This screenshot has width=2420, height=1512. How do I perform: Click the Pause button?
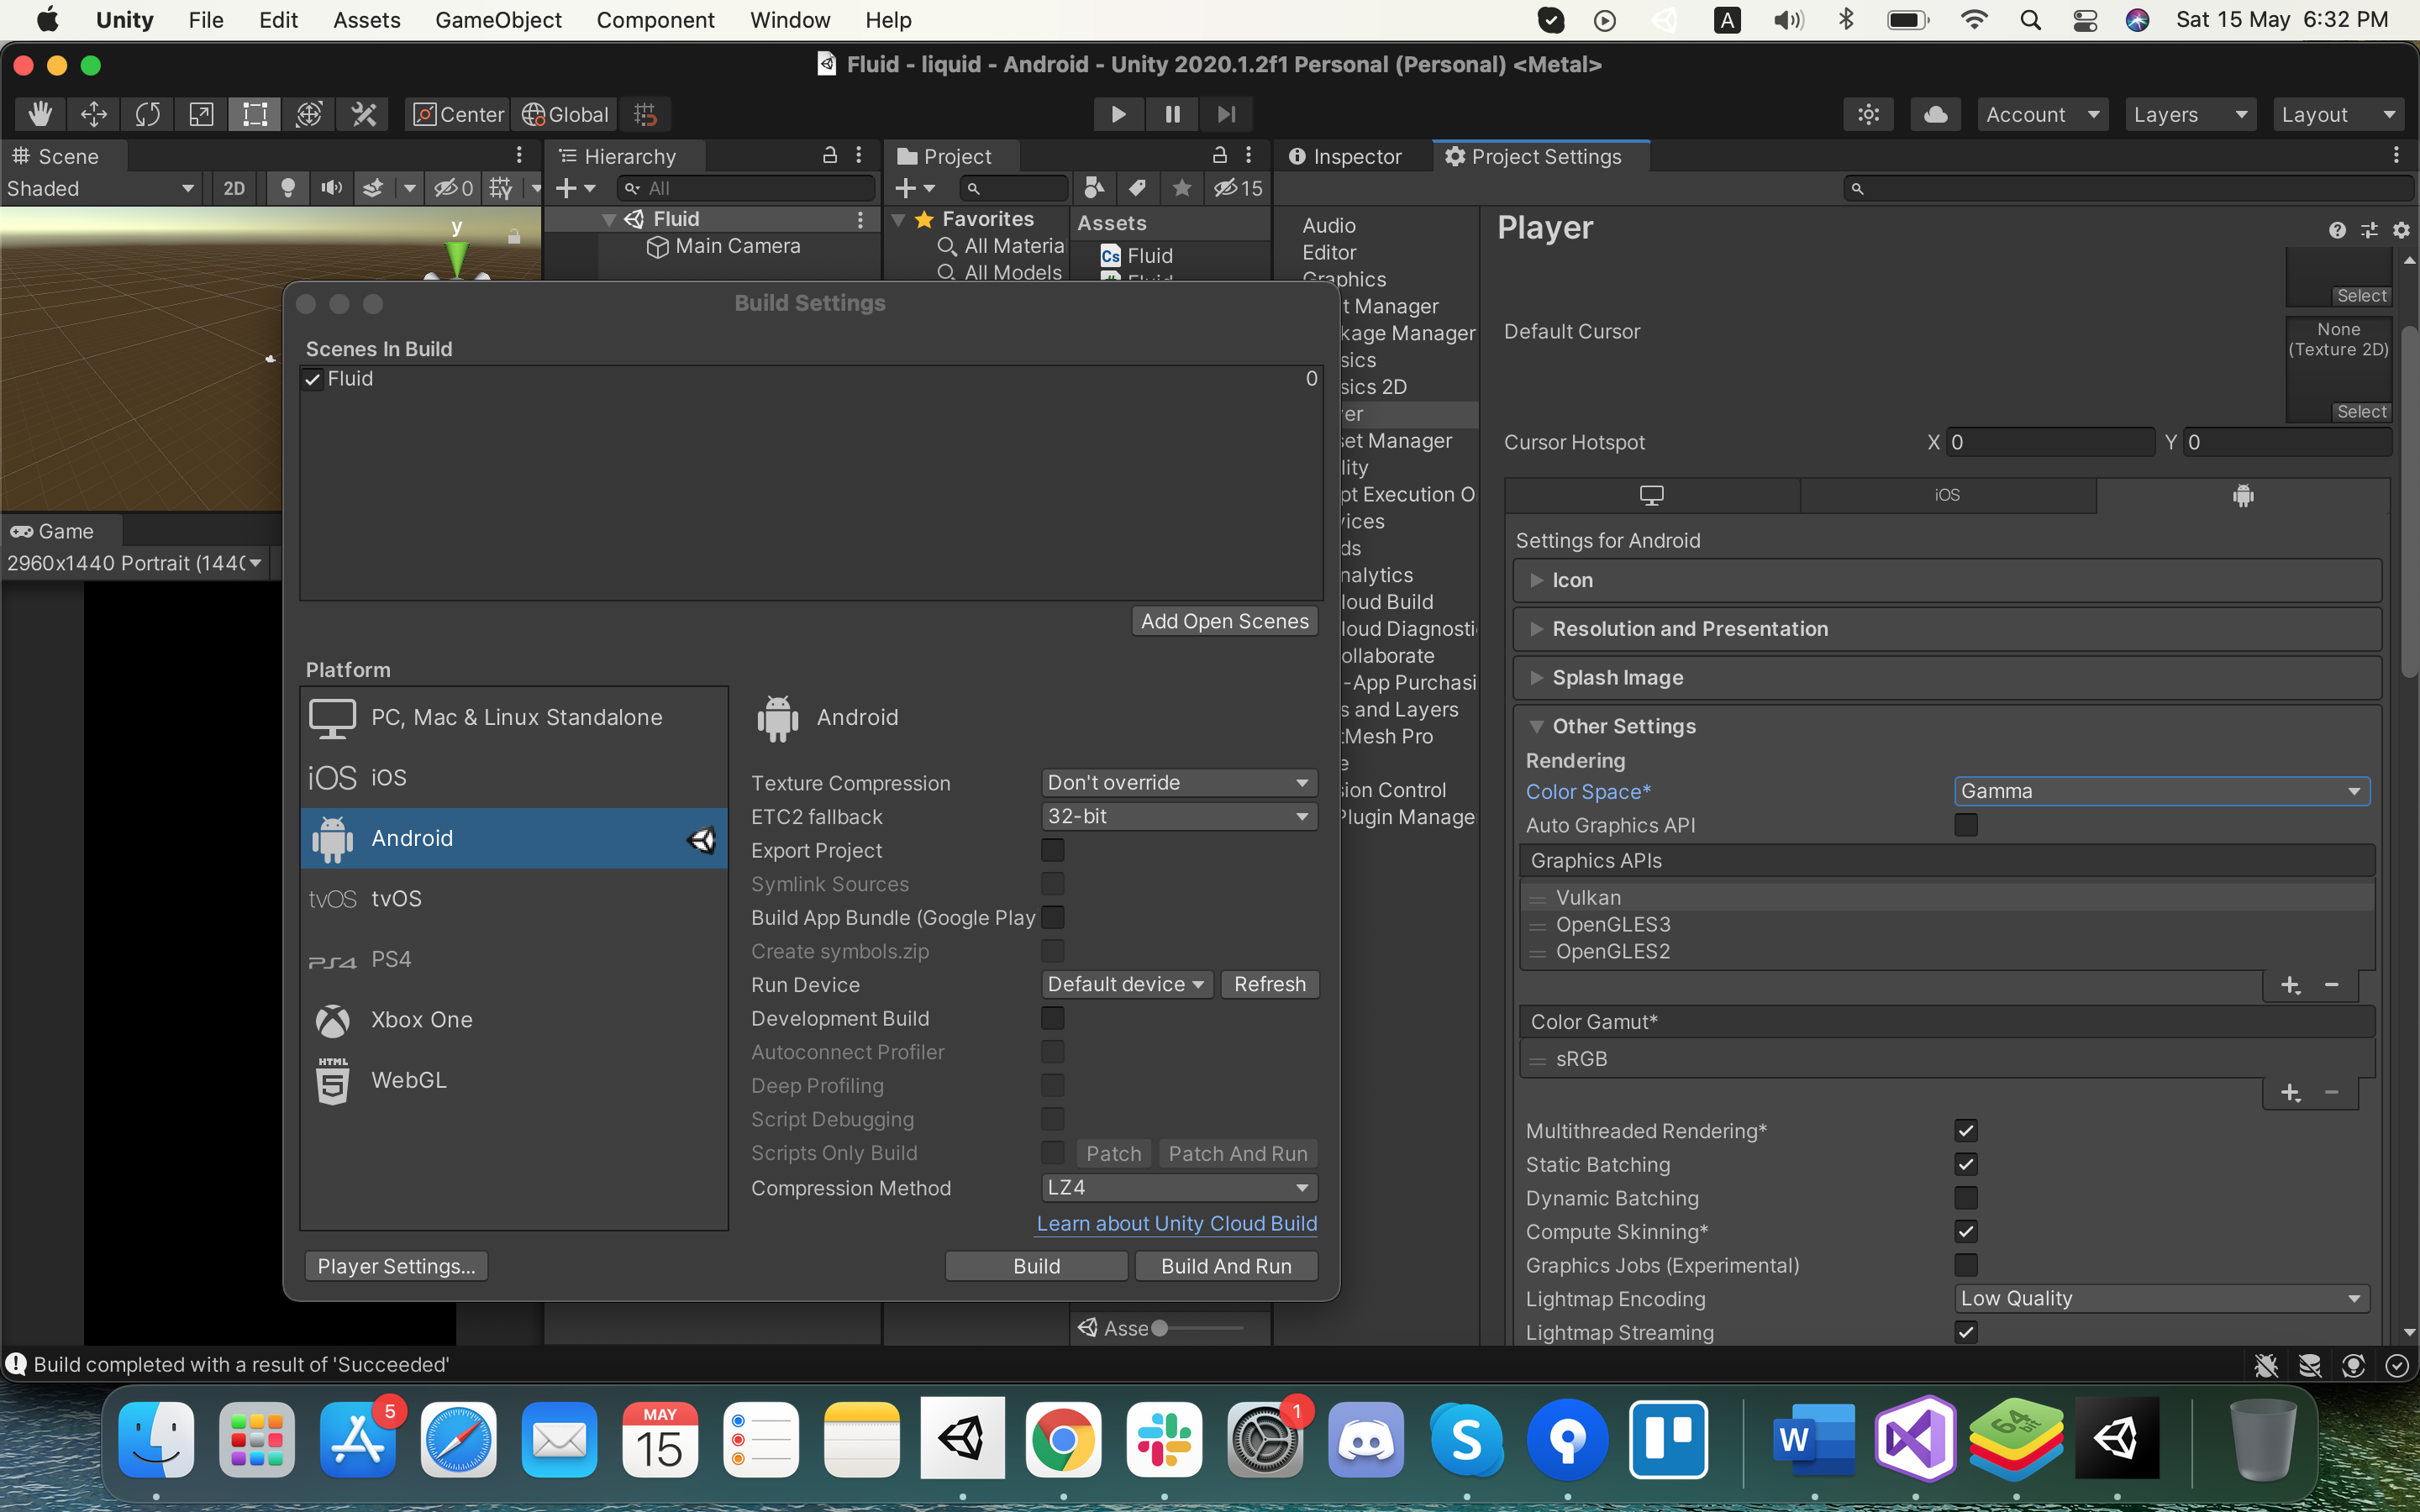click(1172, 114)
